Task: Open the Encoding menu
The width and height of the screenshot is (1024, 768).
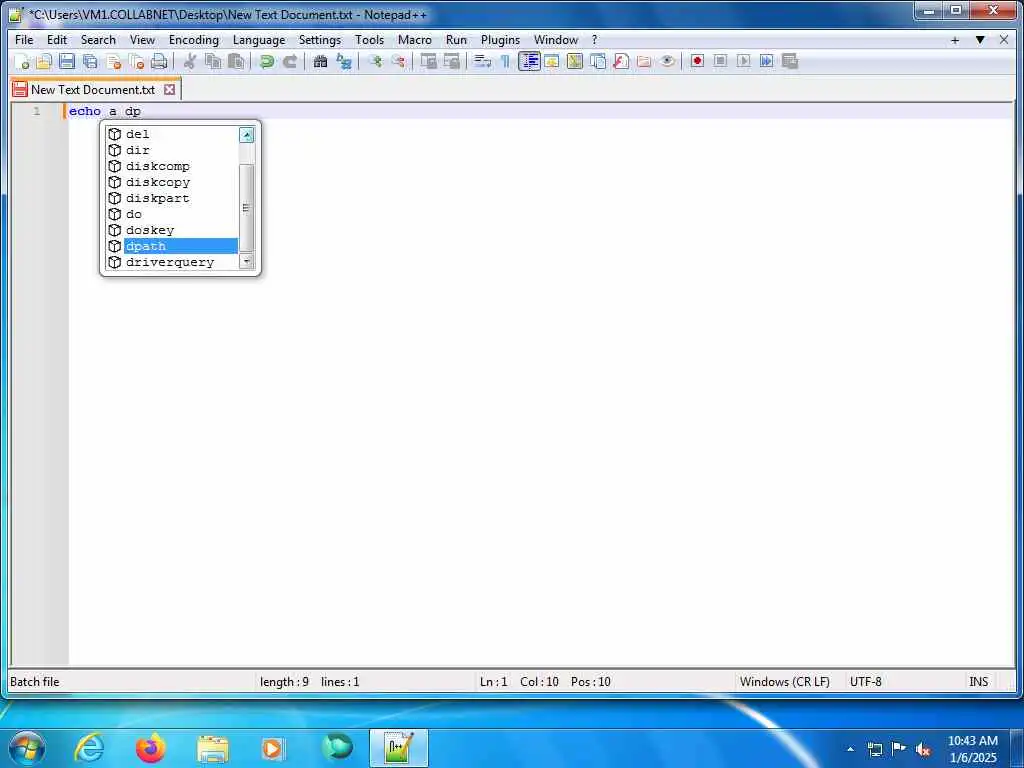Action: [193, 40]
